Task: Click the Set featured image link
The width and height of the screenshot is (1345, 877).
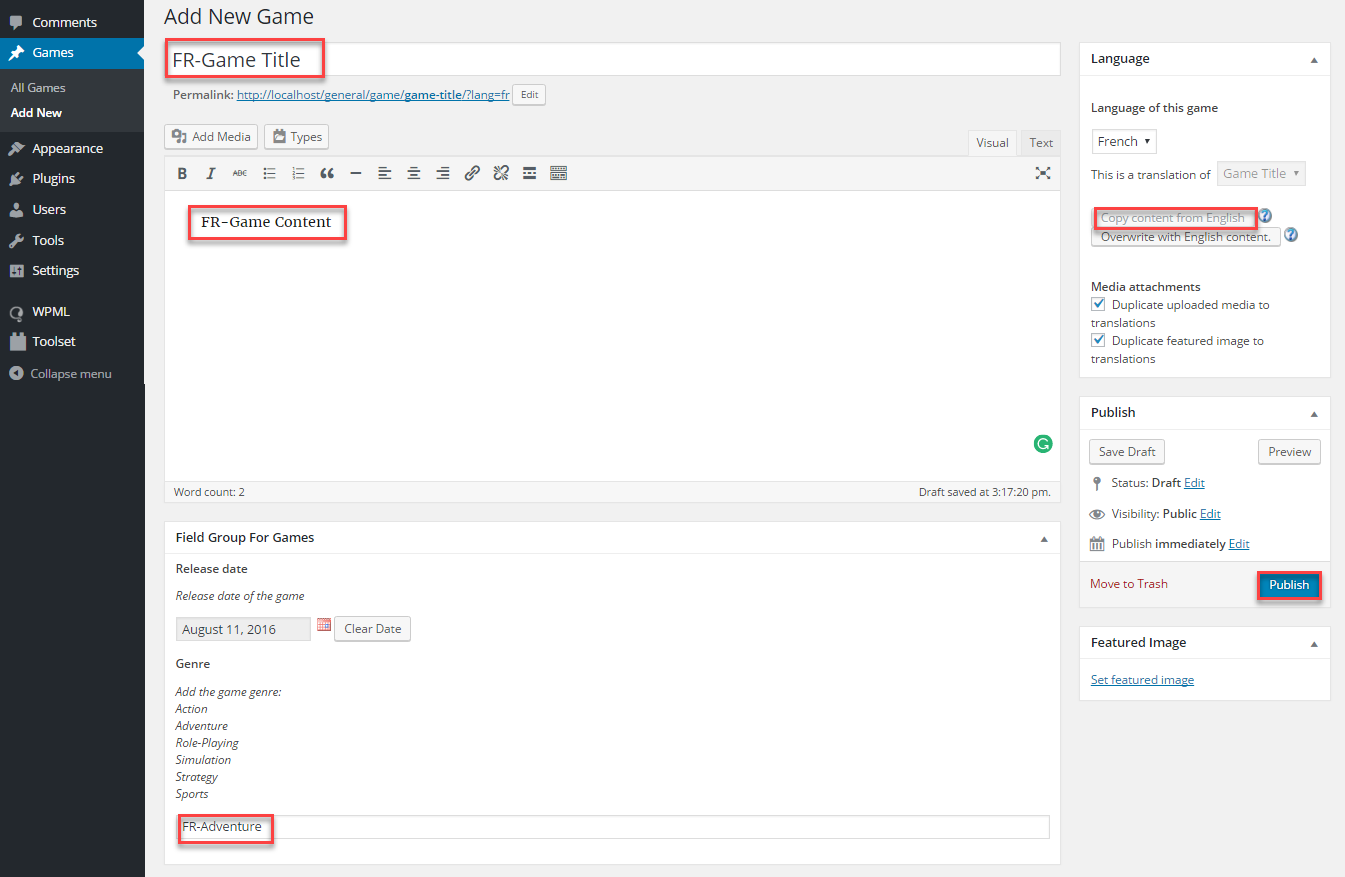Action: tap(1142, 680)
